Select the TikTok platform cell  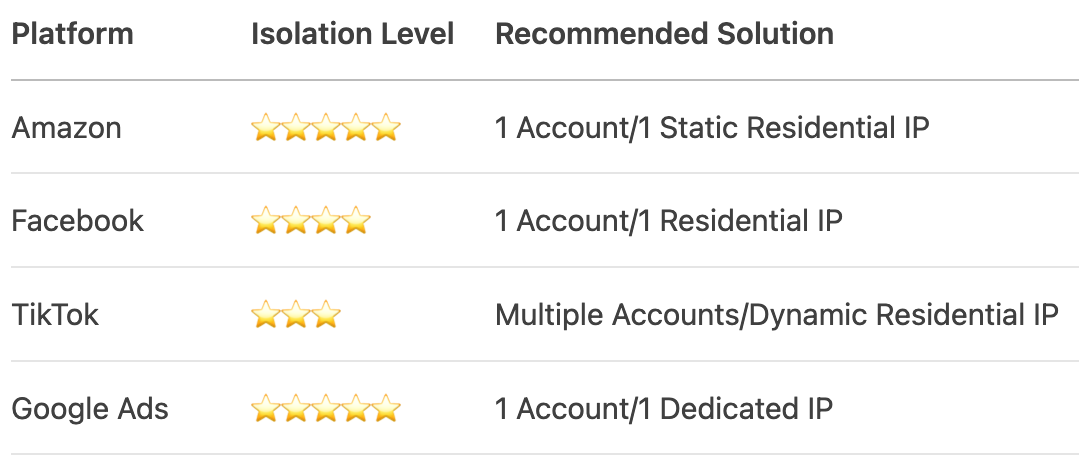coord(56,314)
